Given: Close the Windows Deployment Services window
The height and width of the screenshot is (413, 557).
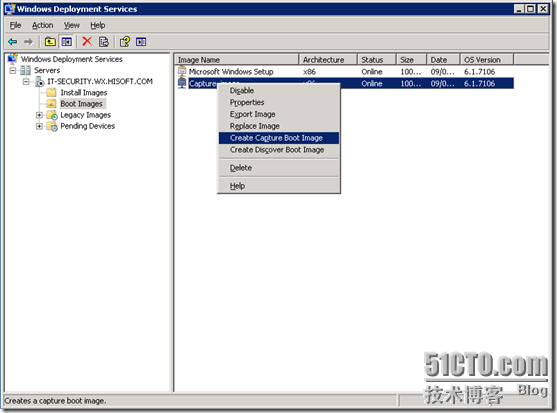Looking at the screenshot, I should click(x=543, y=9).
